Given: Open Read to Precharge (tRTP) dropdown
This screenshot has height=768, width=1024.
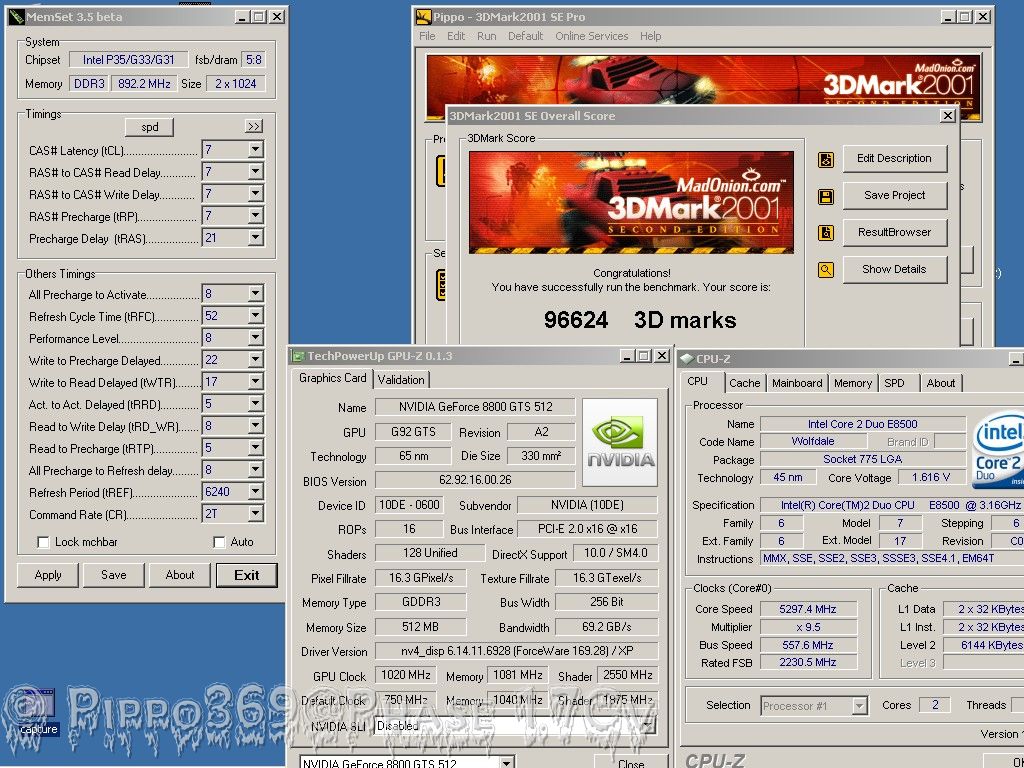Looking at the screenshot, I should 255,448.
